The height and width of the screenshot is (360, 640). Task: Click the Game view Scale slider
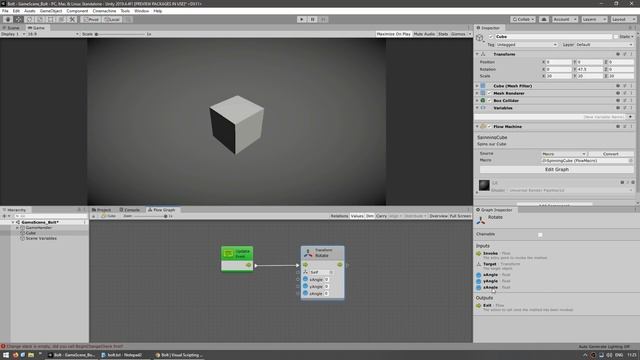120,34
